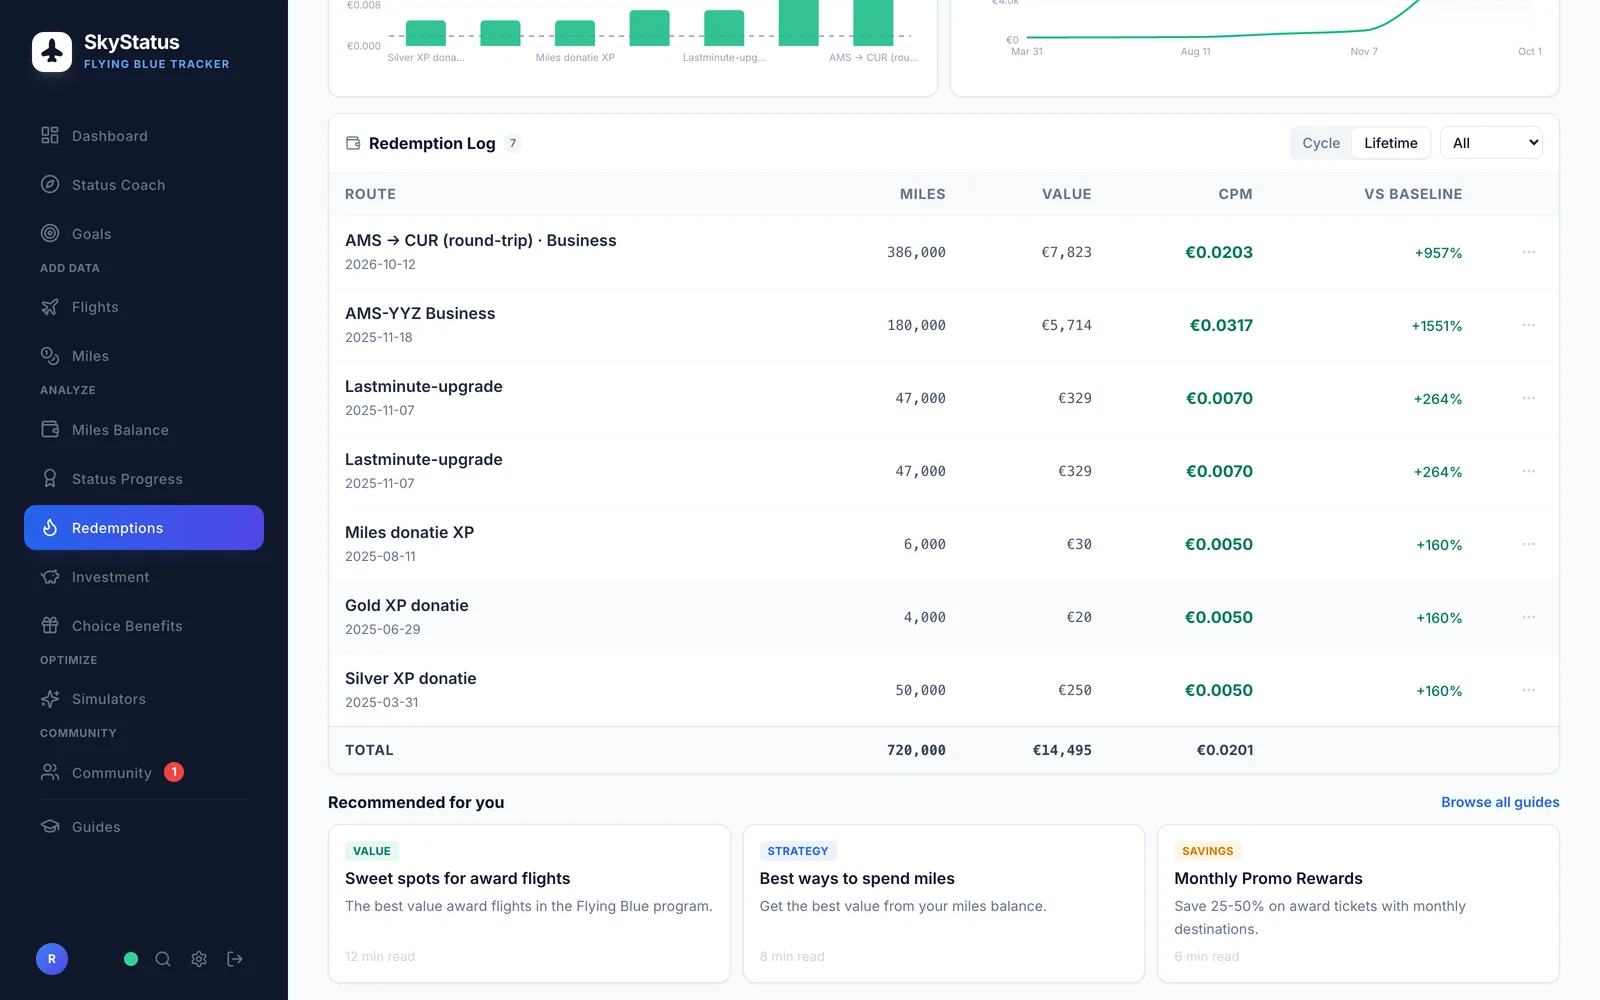The height and width of the screenshot is (1000, 1600).
Task: Sort by VS BASELINE column header
Action: click(1413, 194)
